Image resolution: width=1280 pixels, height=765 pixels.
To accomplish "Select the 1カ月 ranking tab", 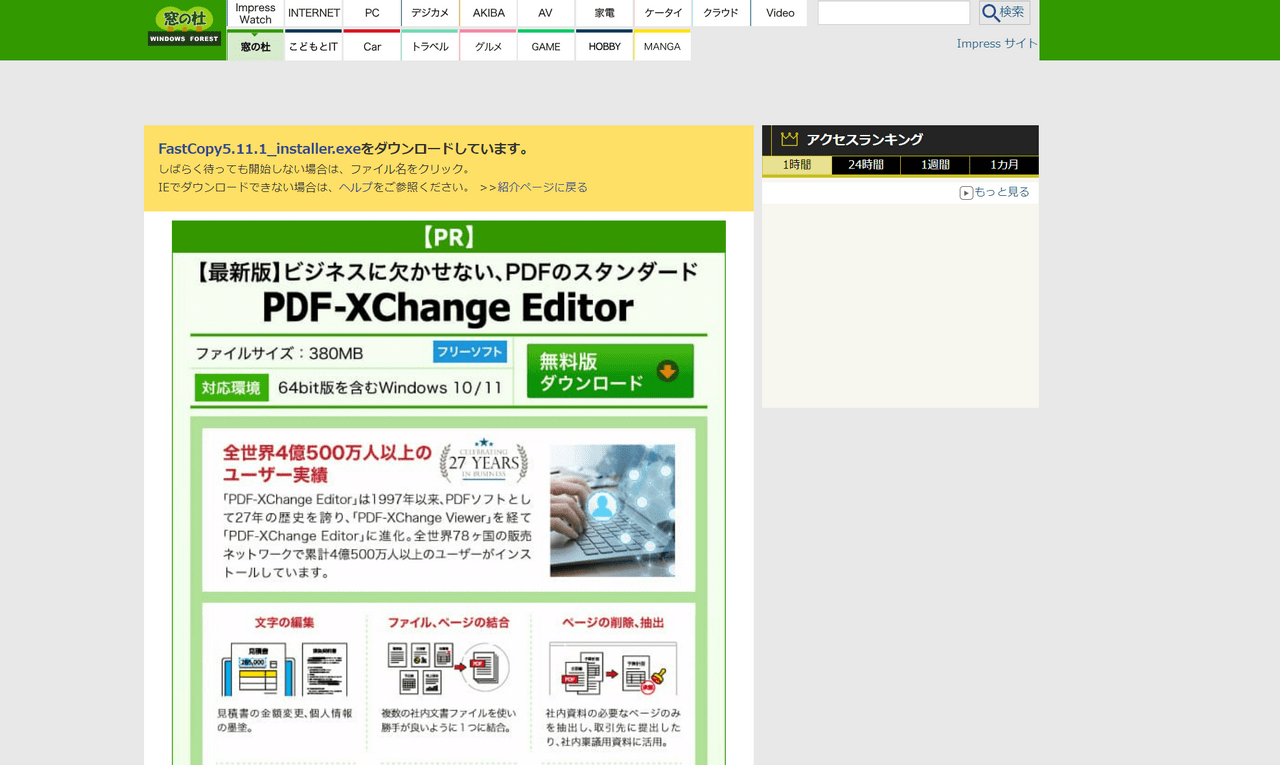I will (x=1004, y=165).
